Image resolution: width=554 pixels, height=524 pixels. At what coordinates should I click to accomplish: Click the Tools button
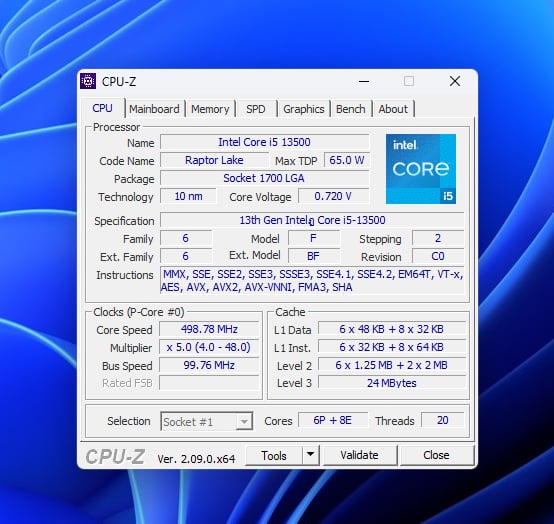274,455
